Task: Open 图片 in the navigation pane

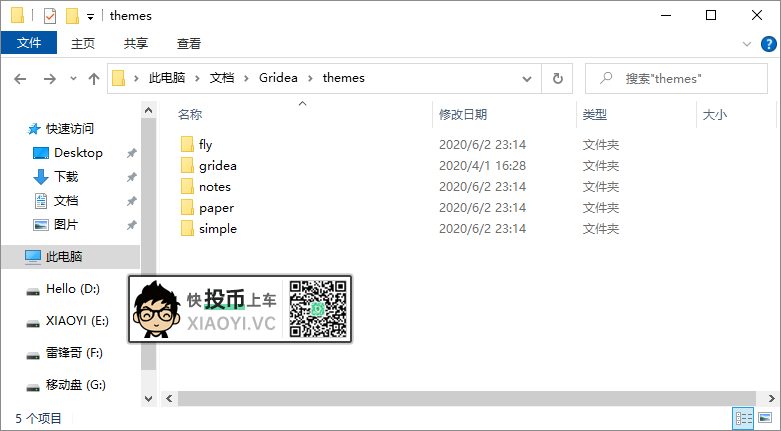Action: pos(66,224)
